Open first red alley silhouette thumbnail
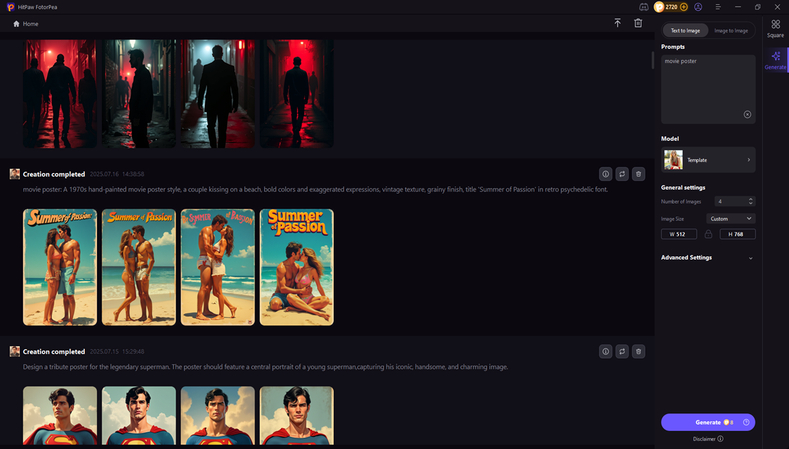Screen dimensions: 789x449 60,94
